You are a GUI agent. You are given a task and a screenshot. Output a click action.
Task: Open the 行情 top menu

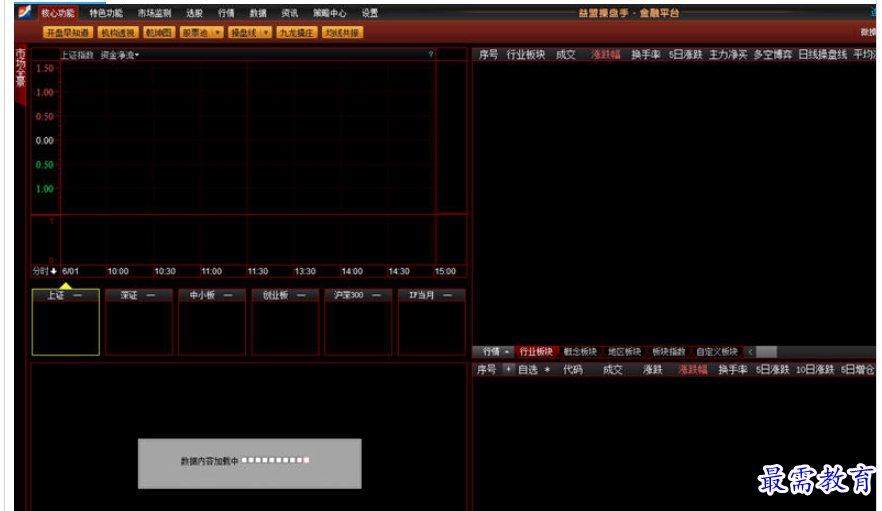[226, 12]
